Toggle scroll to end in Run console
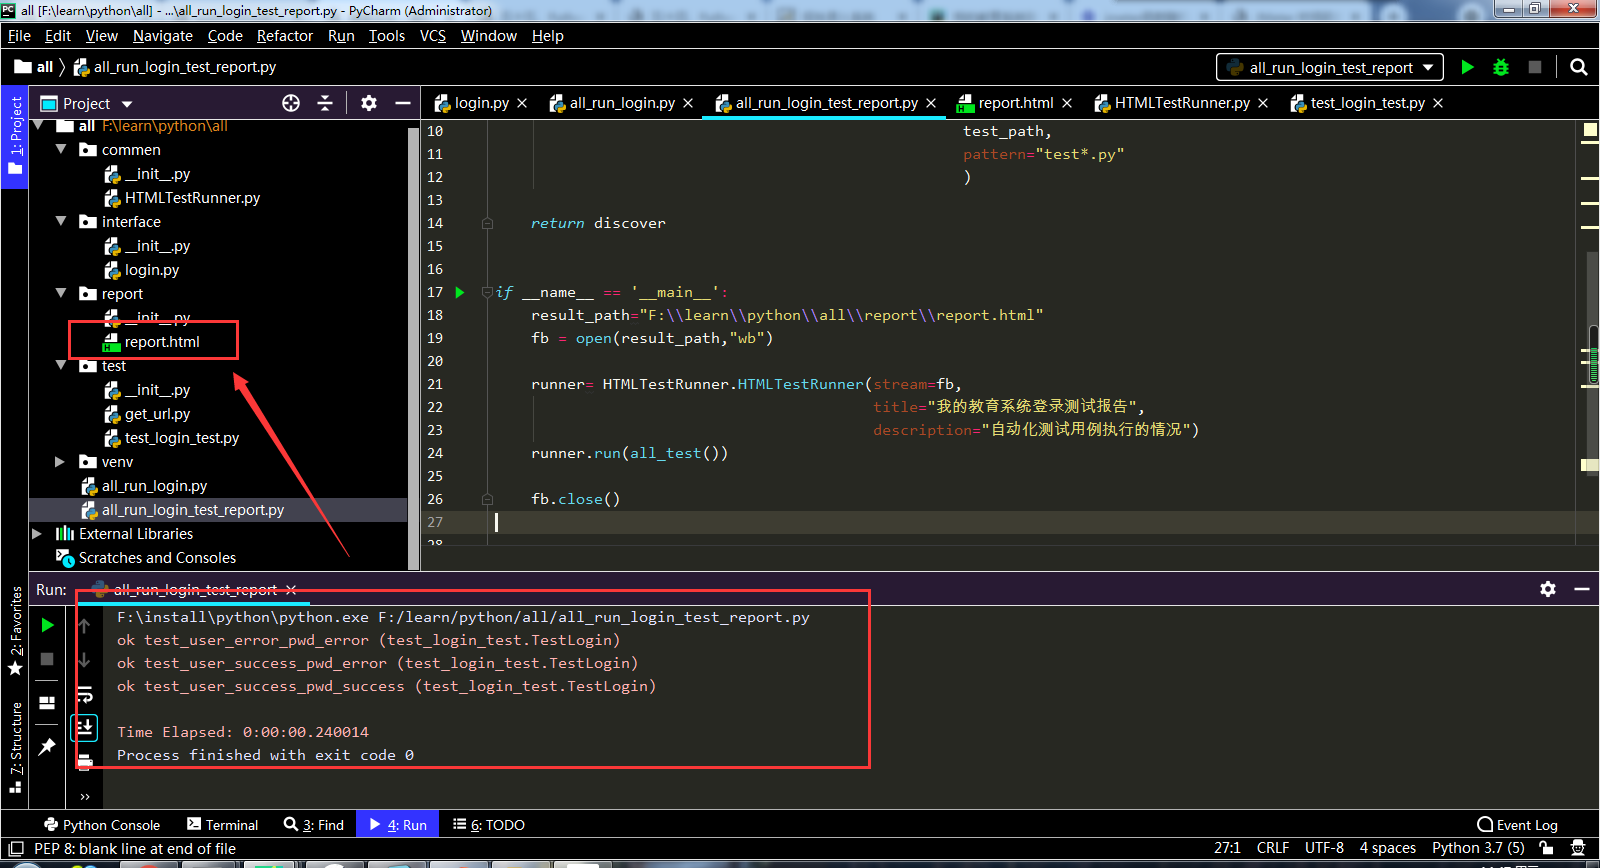Screen dimensions: 1600x868 pos(85,727)
